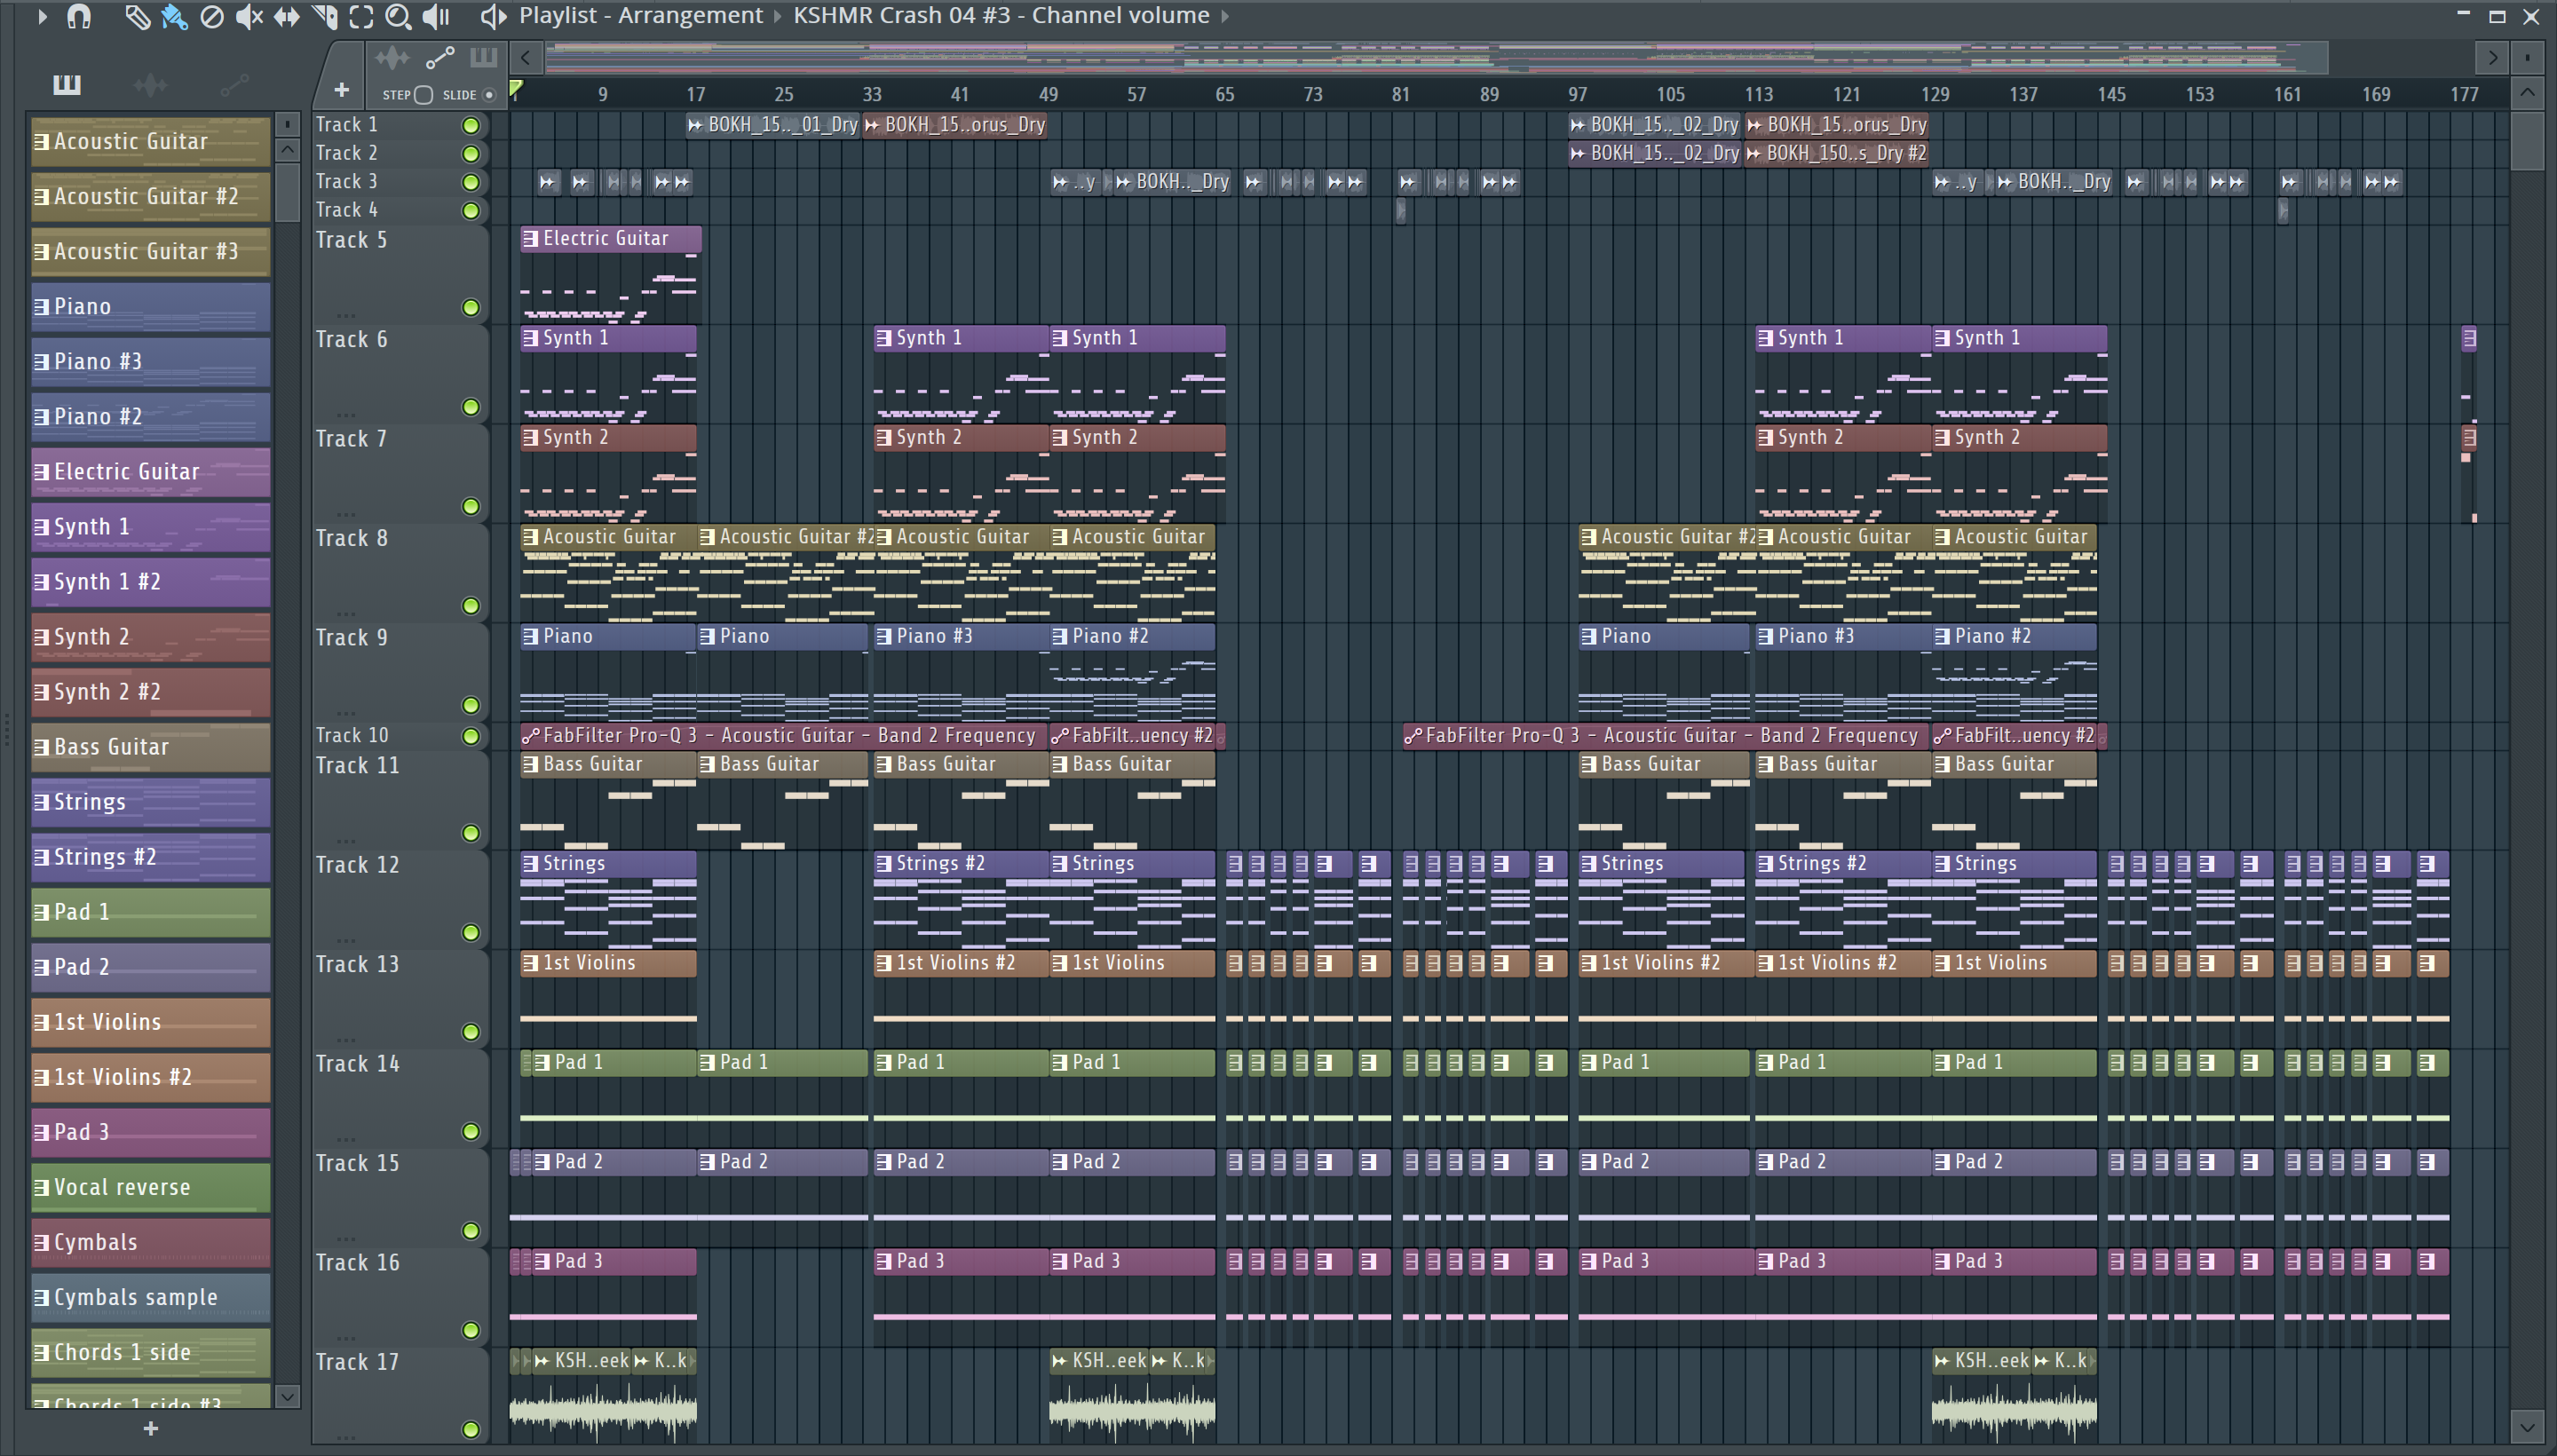Mute Track 12 with its green light
2557x1456 pixels.
[x=470, y=933]
